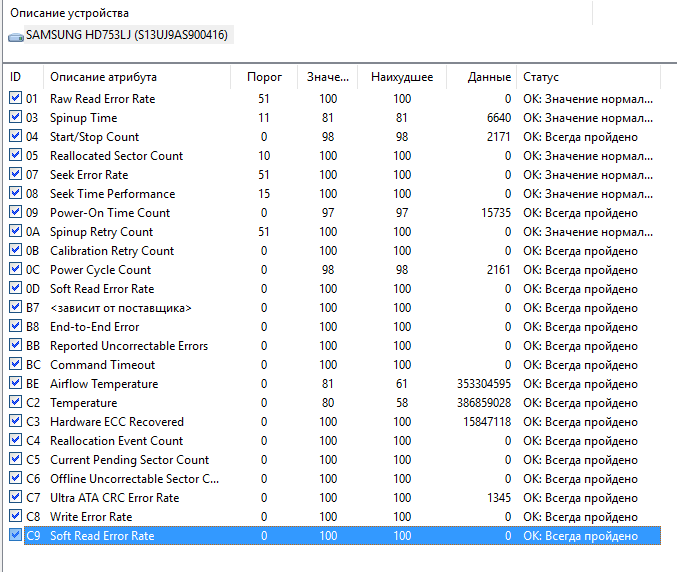The width and height of the screenshot is (677, 572).
Task: Select the Ultra ATA CRC Error Rate row
Action: pyautogui.click(x=342, y=498)
